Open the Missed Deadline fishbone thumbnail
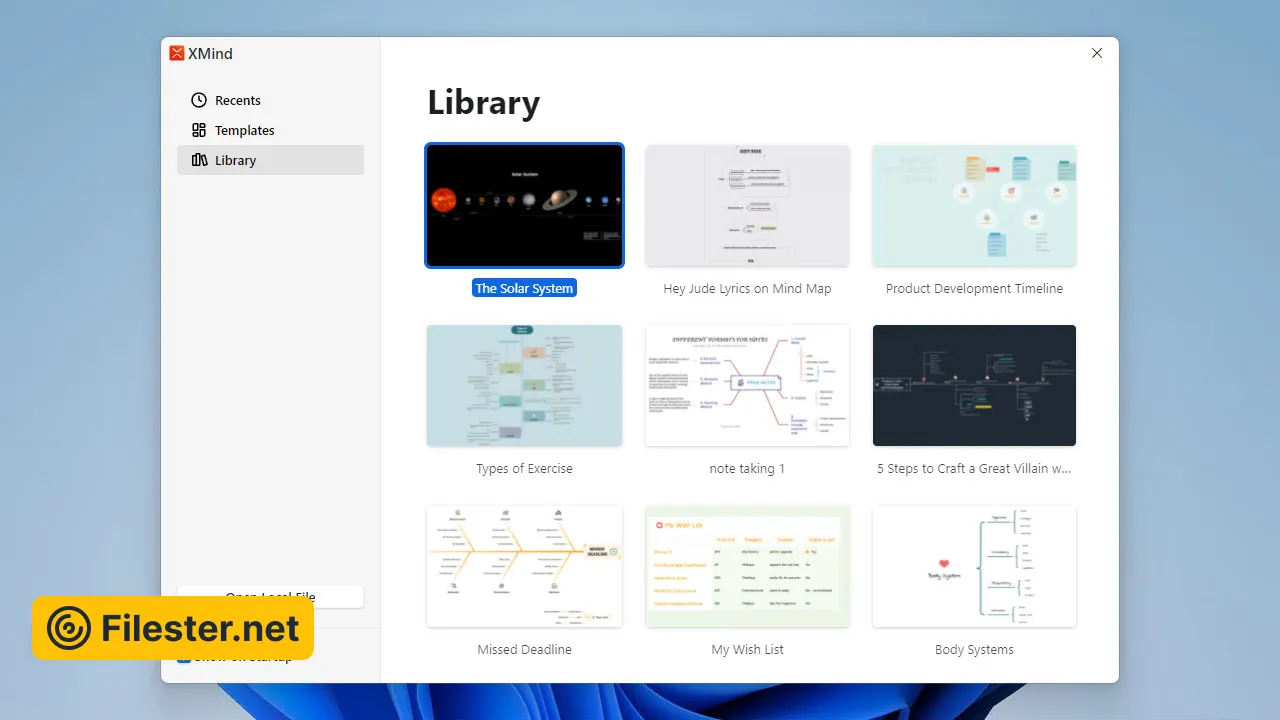1280x720 pixels. tap(524, 566)
